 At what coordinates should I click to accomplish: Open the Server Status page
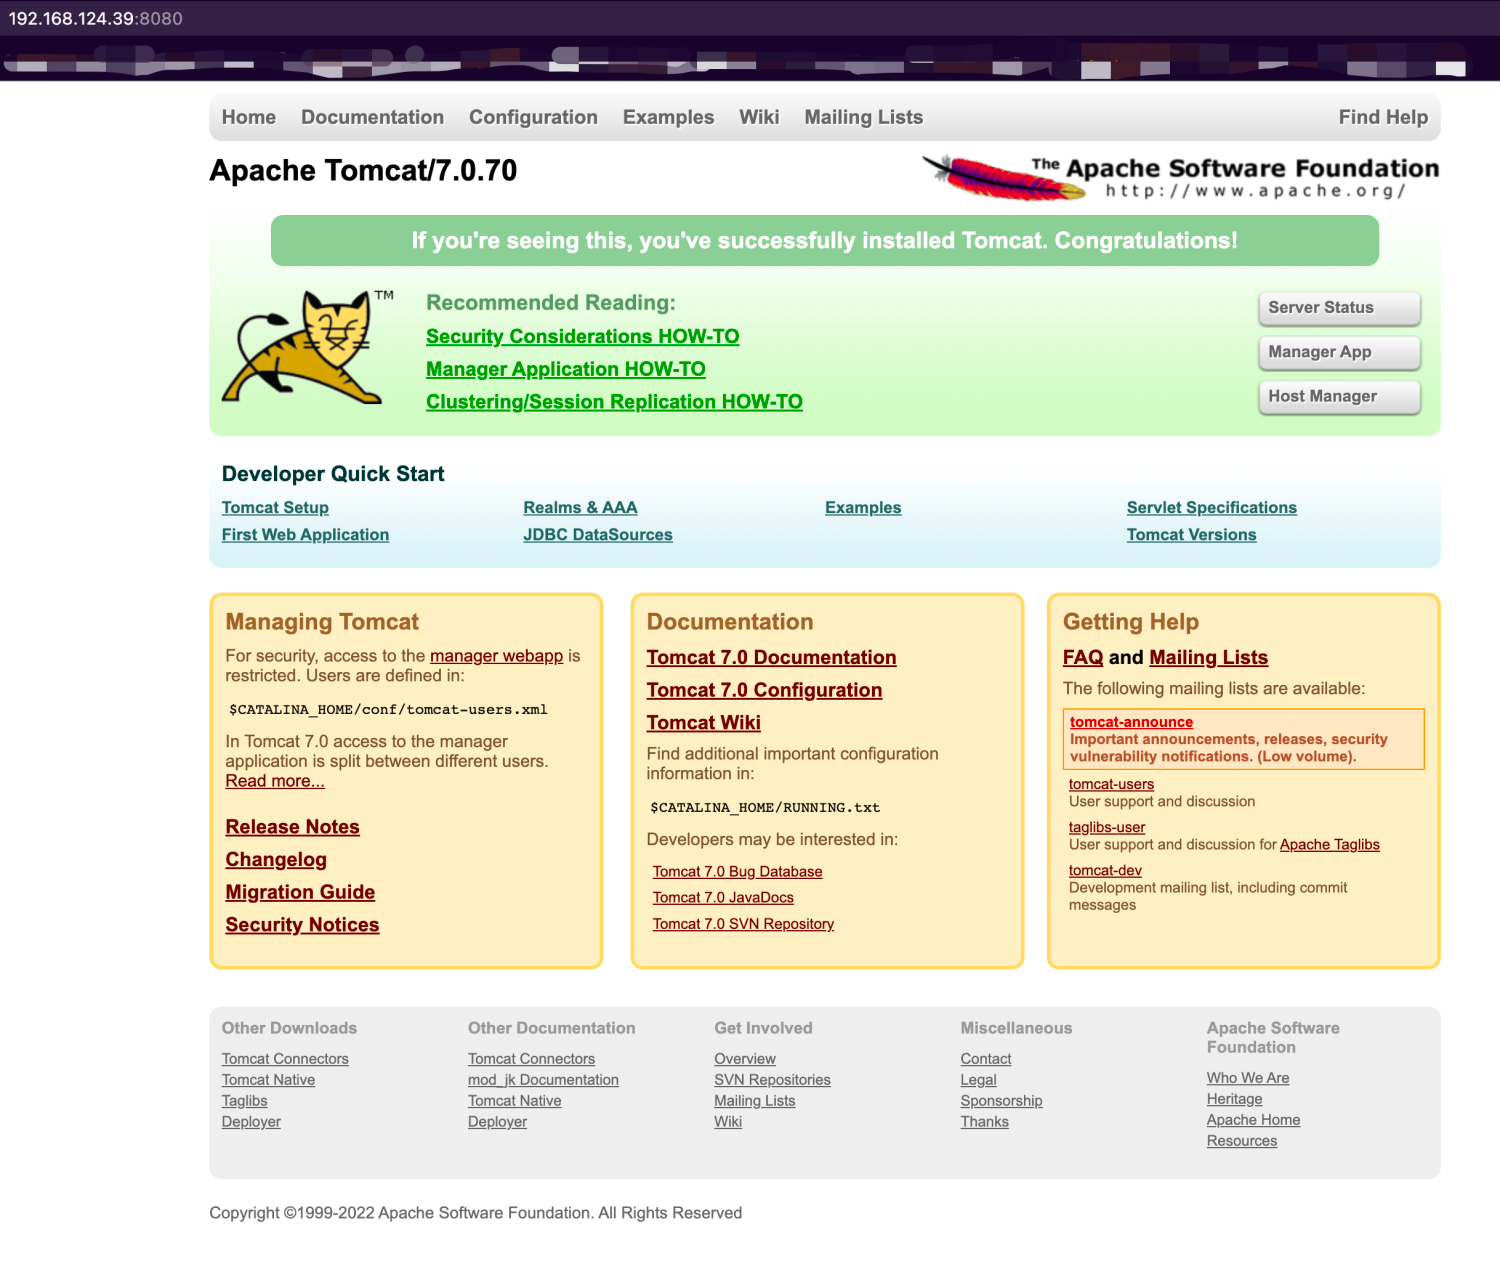1338,308
